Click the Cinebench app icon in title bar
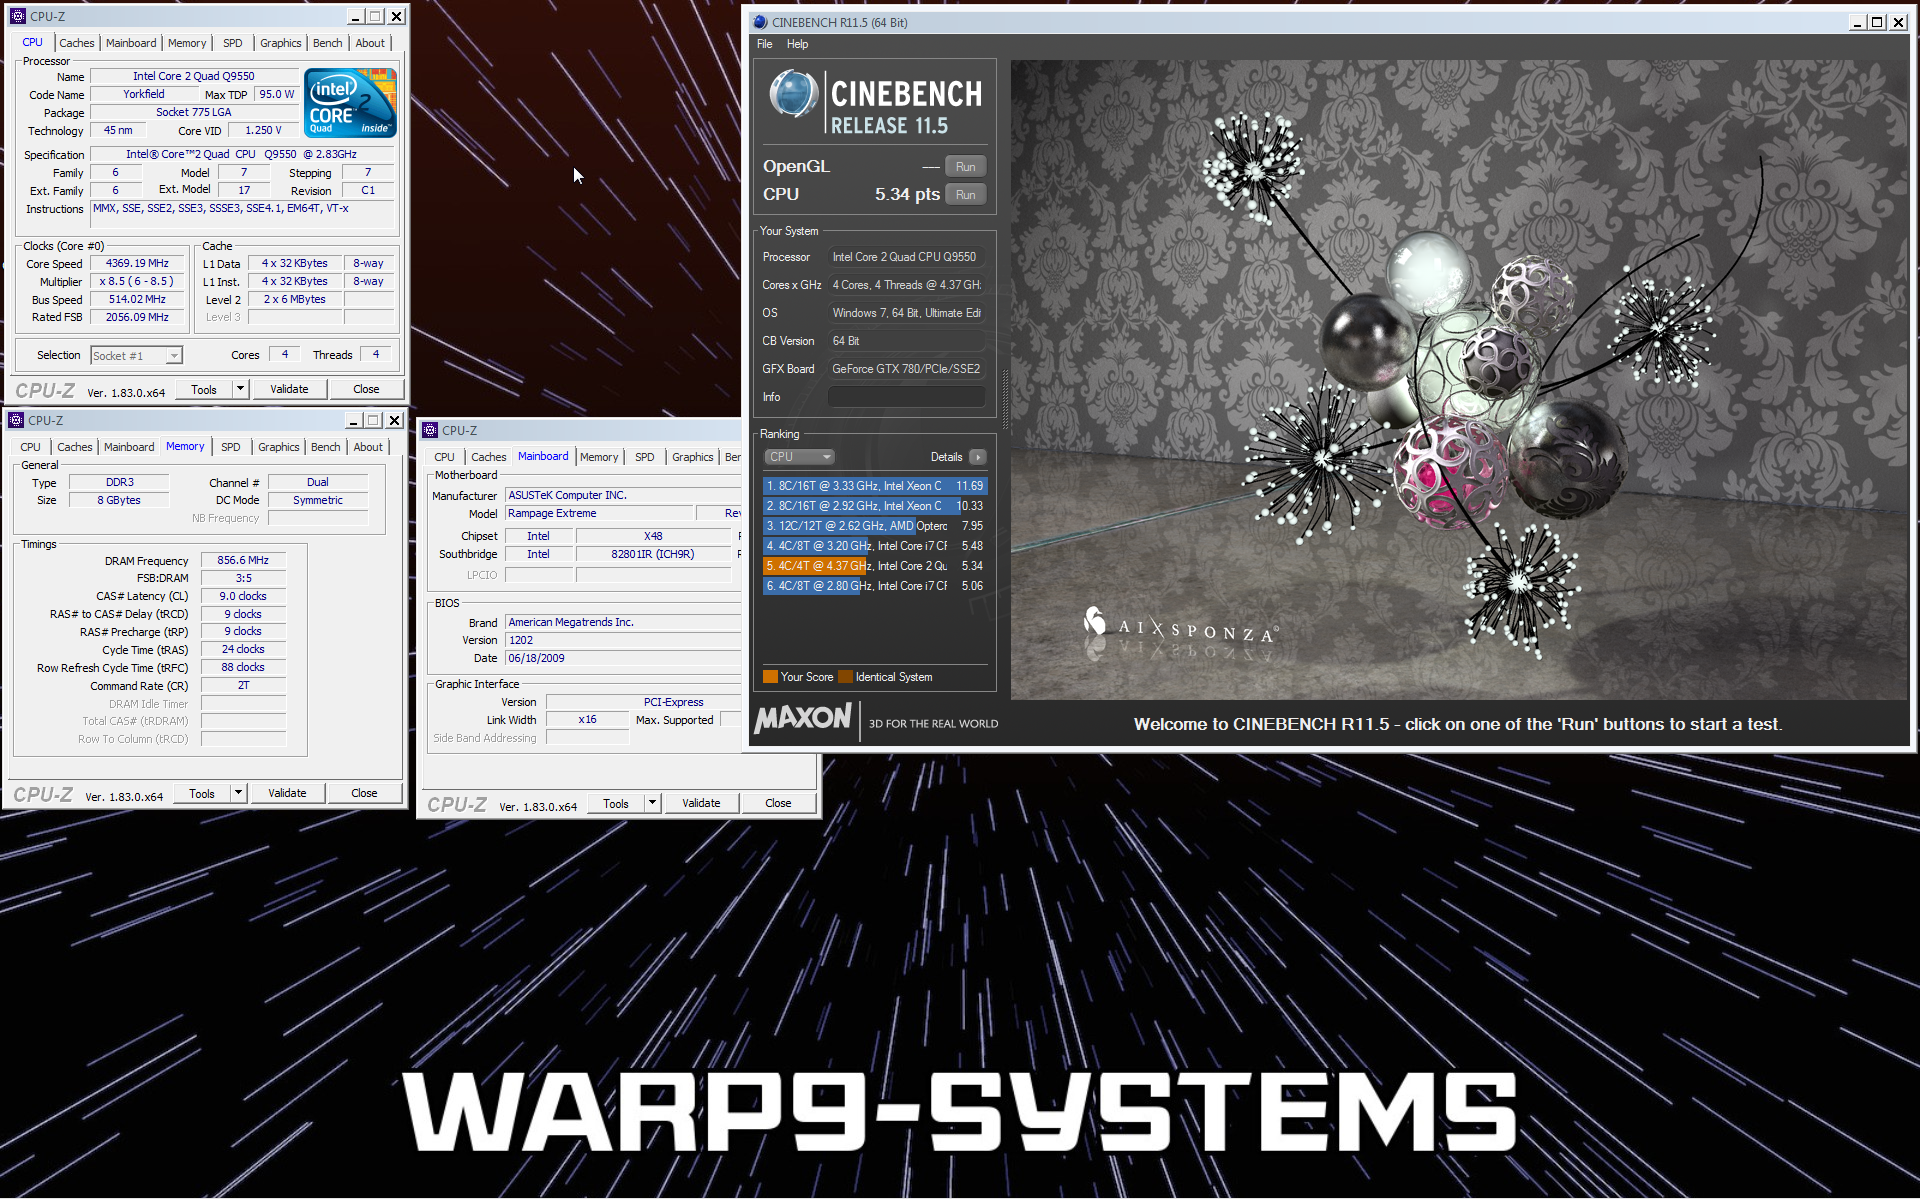This screenshot has height=1200, width=1920. point(760,22)
